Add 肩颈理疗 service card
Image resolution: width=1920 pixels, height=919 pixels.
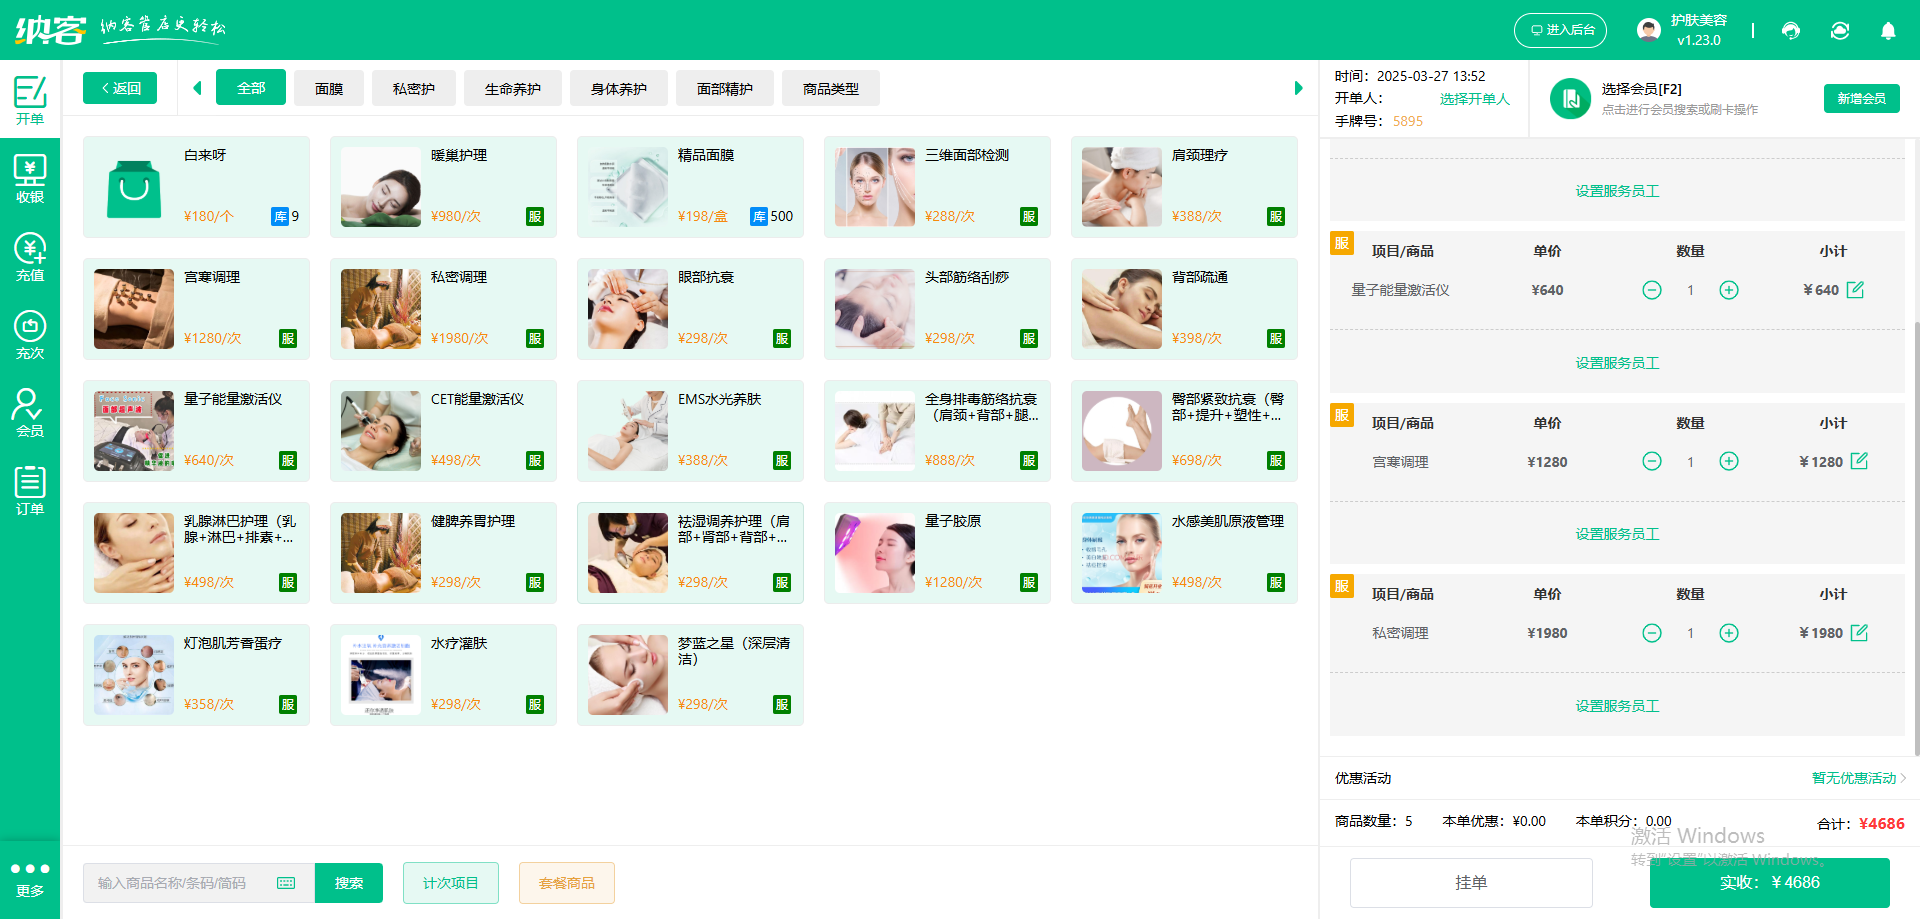click(1184, 187)
